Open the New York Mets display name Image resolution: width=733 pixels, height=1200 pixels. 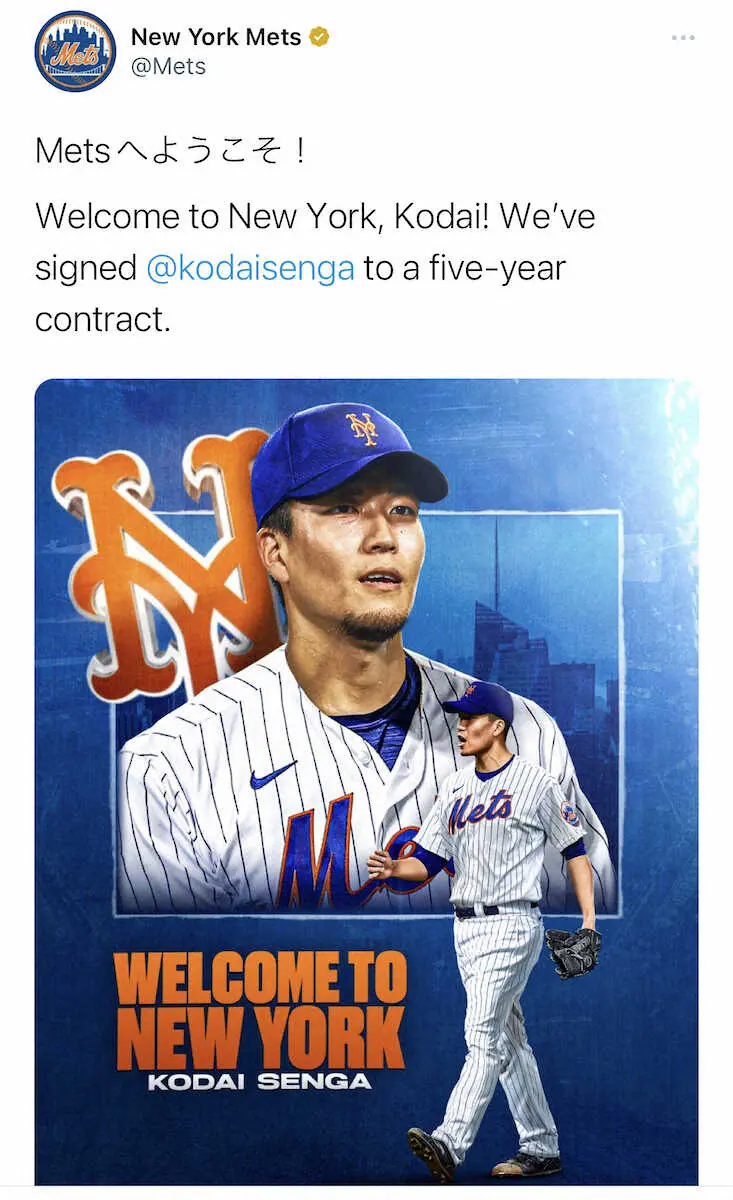pos(215,38)
